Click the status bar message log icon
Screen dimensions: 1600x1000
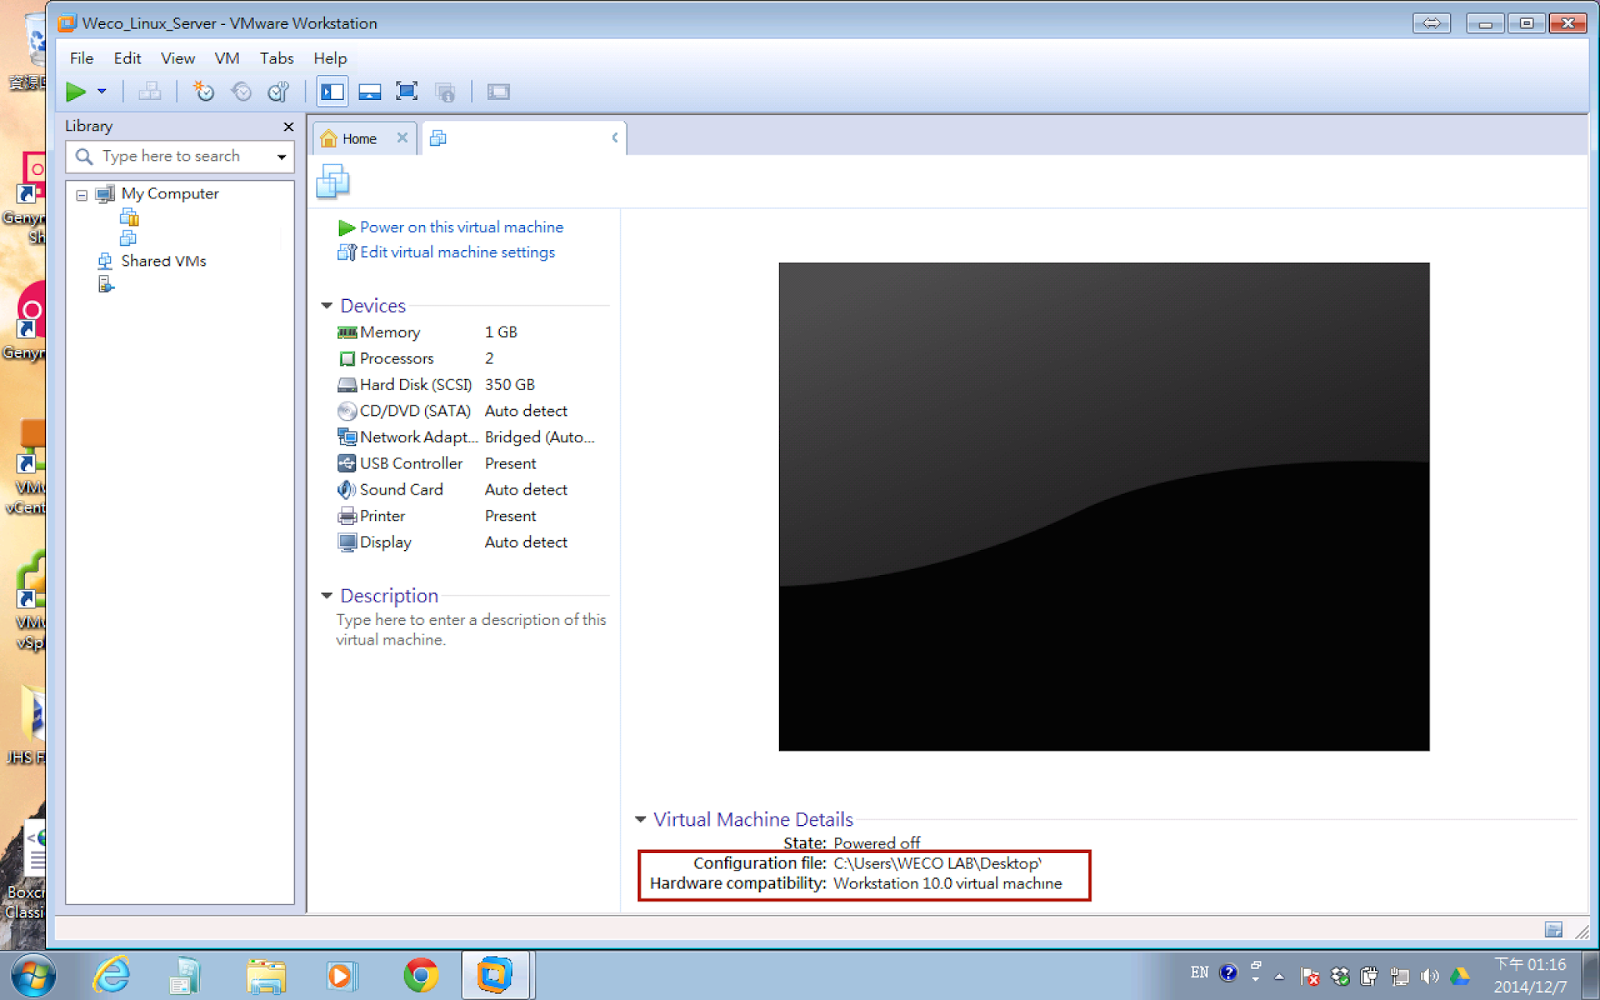point(1553,930)
